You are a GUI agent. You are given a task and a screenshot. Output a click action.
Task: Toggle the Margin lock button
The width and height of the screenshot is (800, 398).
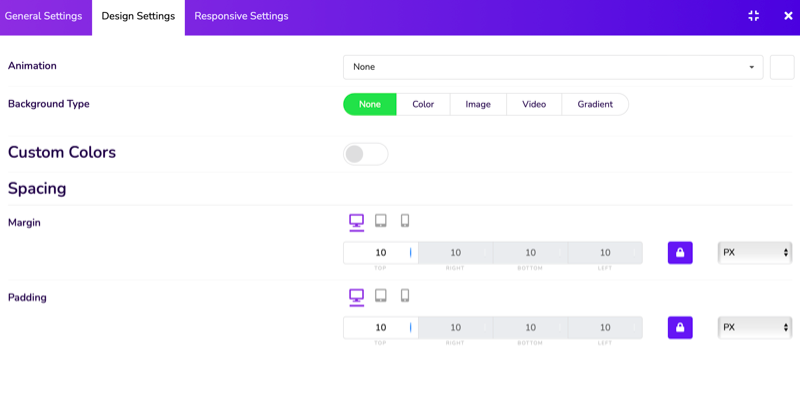point(680,253)
